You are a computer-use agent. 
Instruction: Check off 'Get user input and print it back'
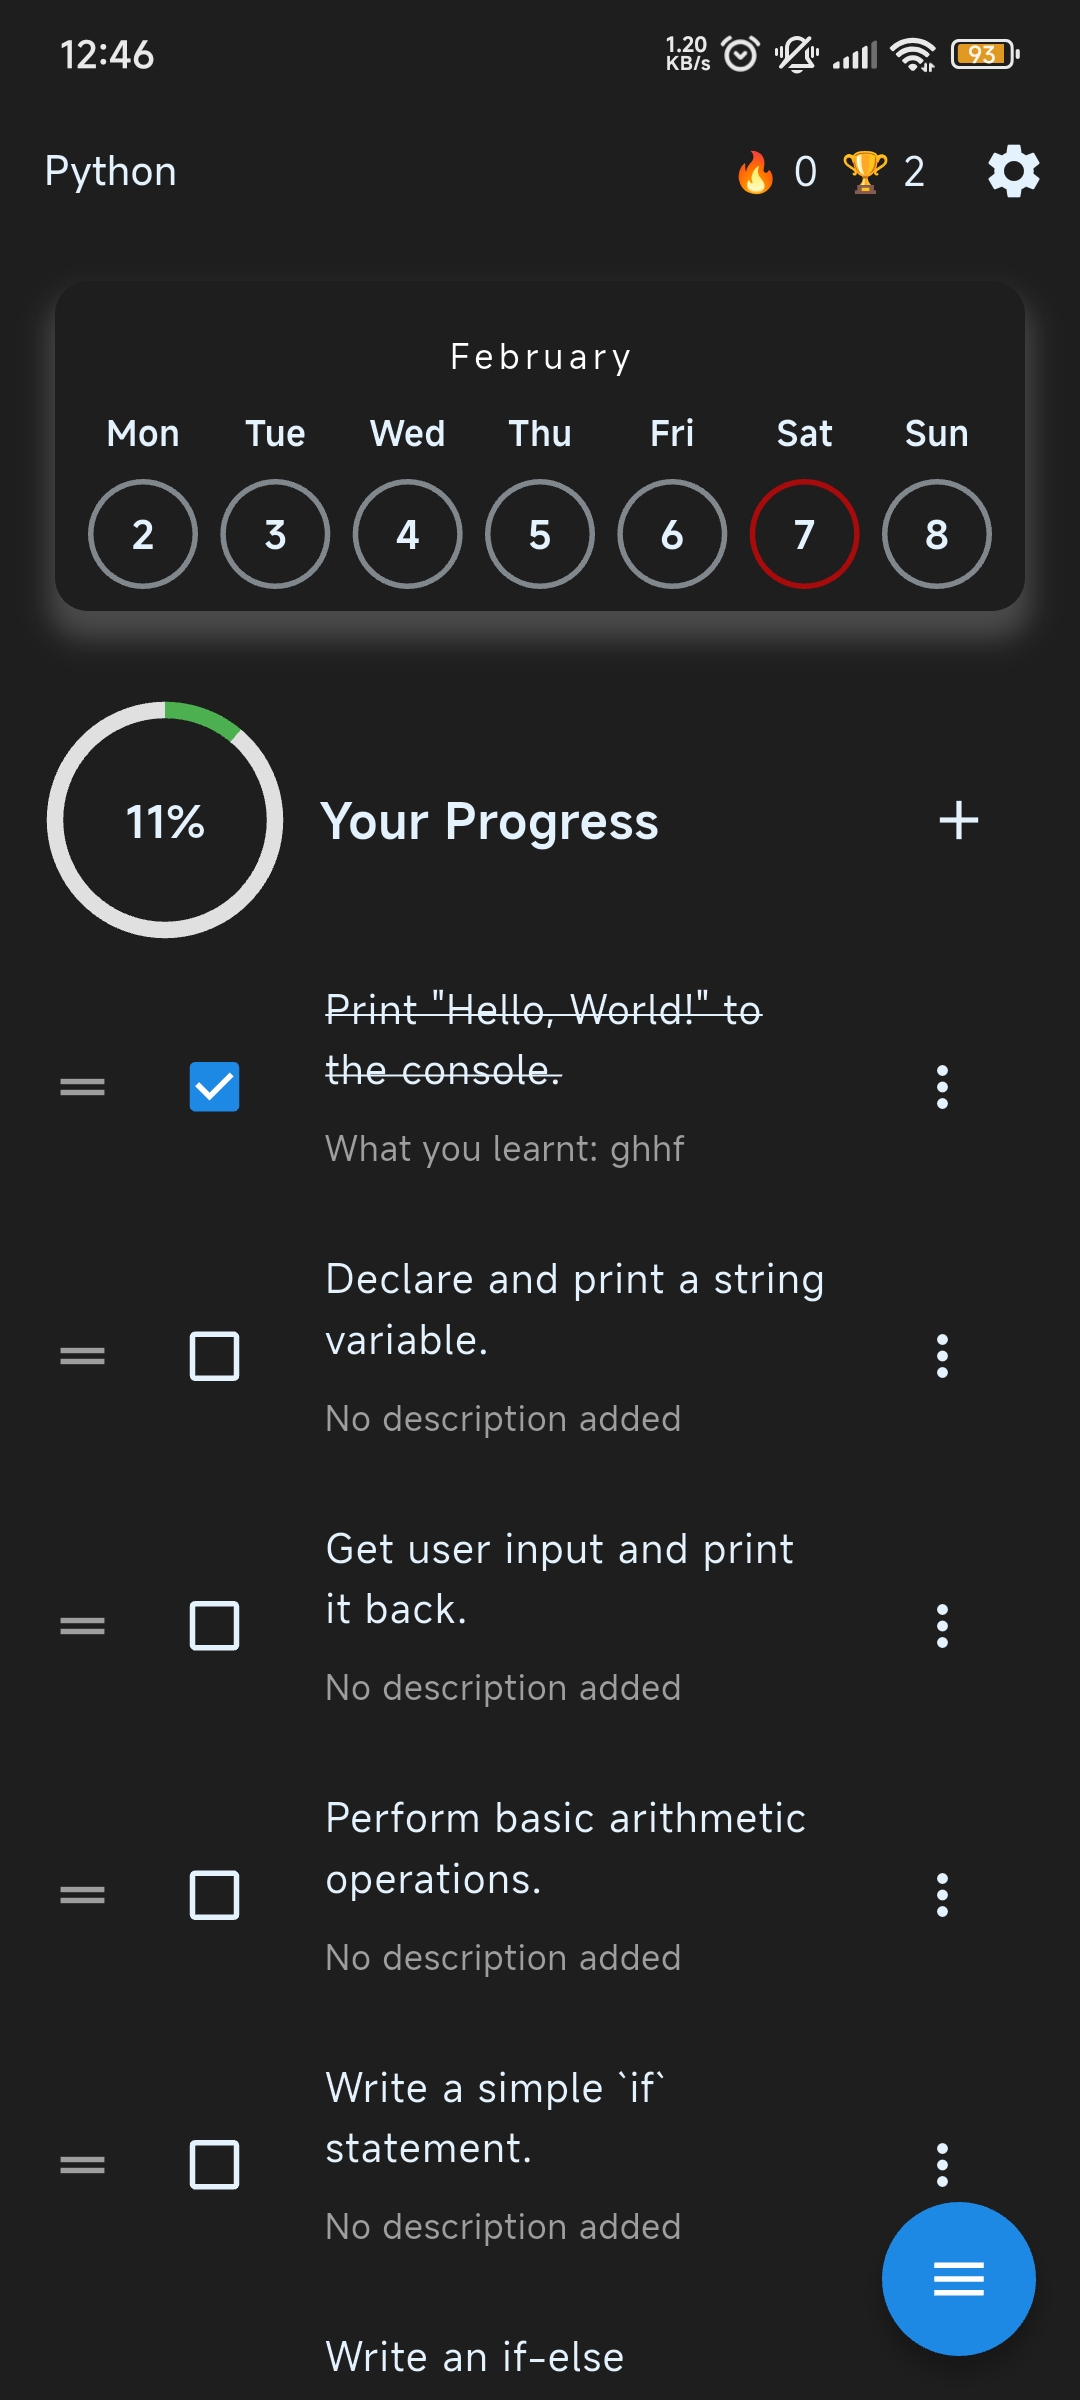(214, 1627)
